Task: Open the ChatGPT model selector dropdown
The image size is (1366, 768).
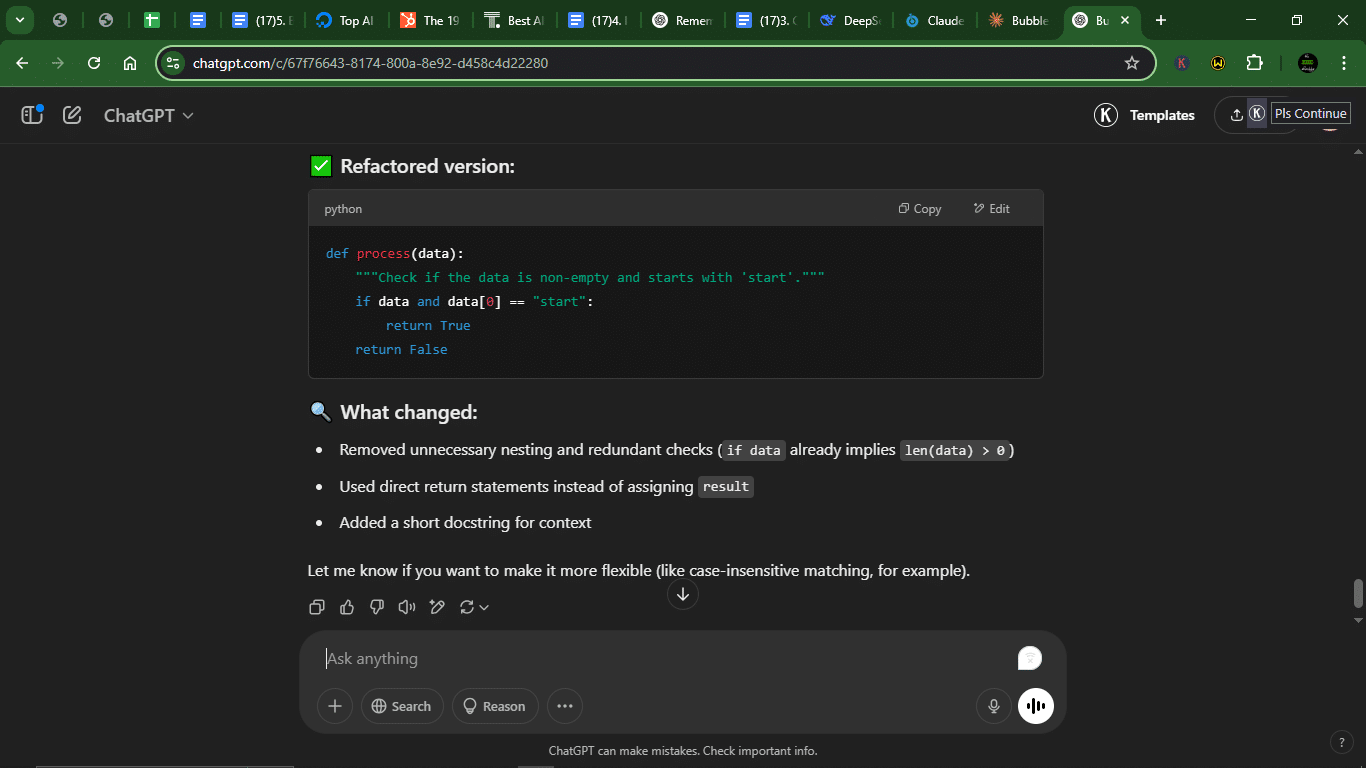Action: click(x=148, y=115)
